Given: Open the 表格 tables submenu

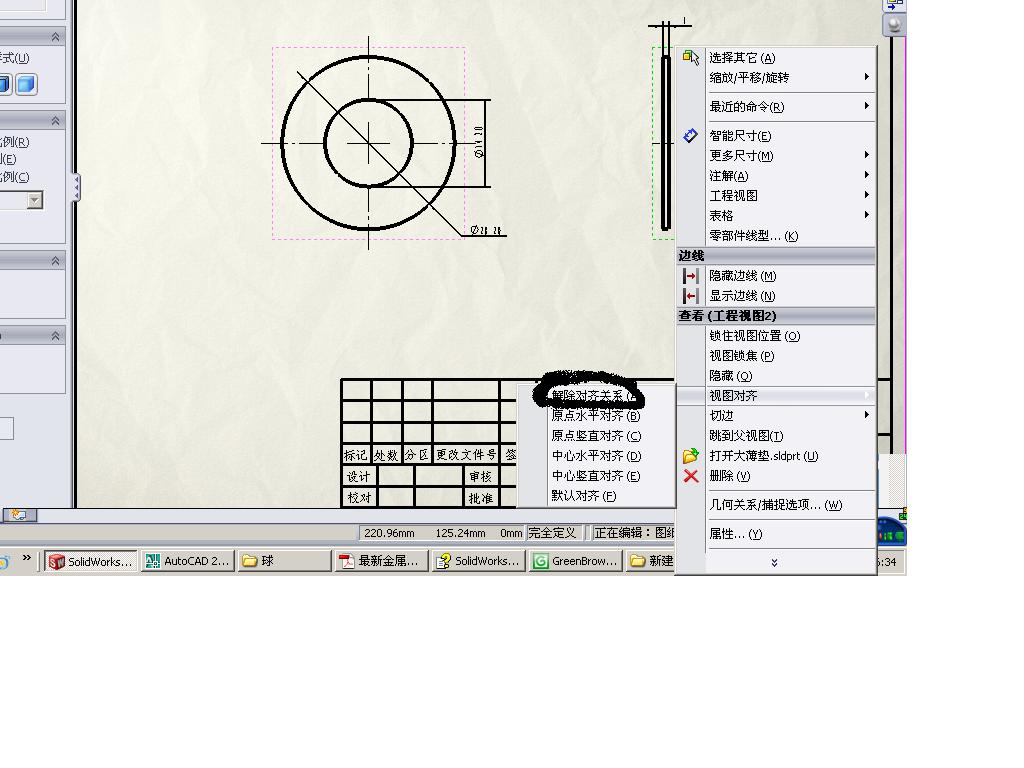Looking at the screenshot, I should [x=776, y=216].
